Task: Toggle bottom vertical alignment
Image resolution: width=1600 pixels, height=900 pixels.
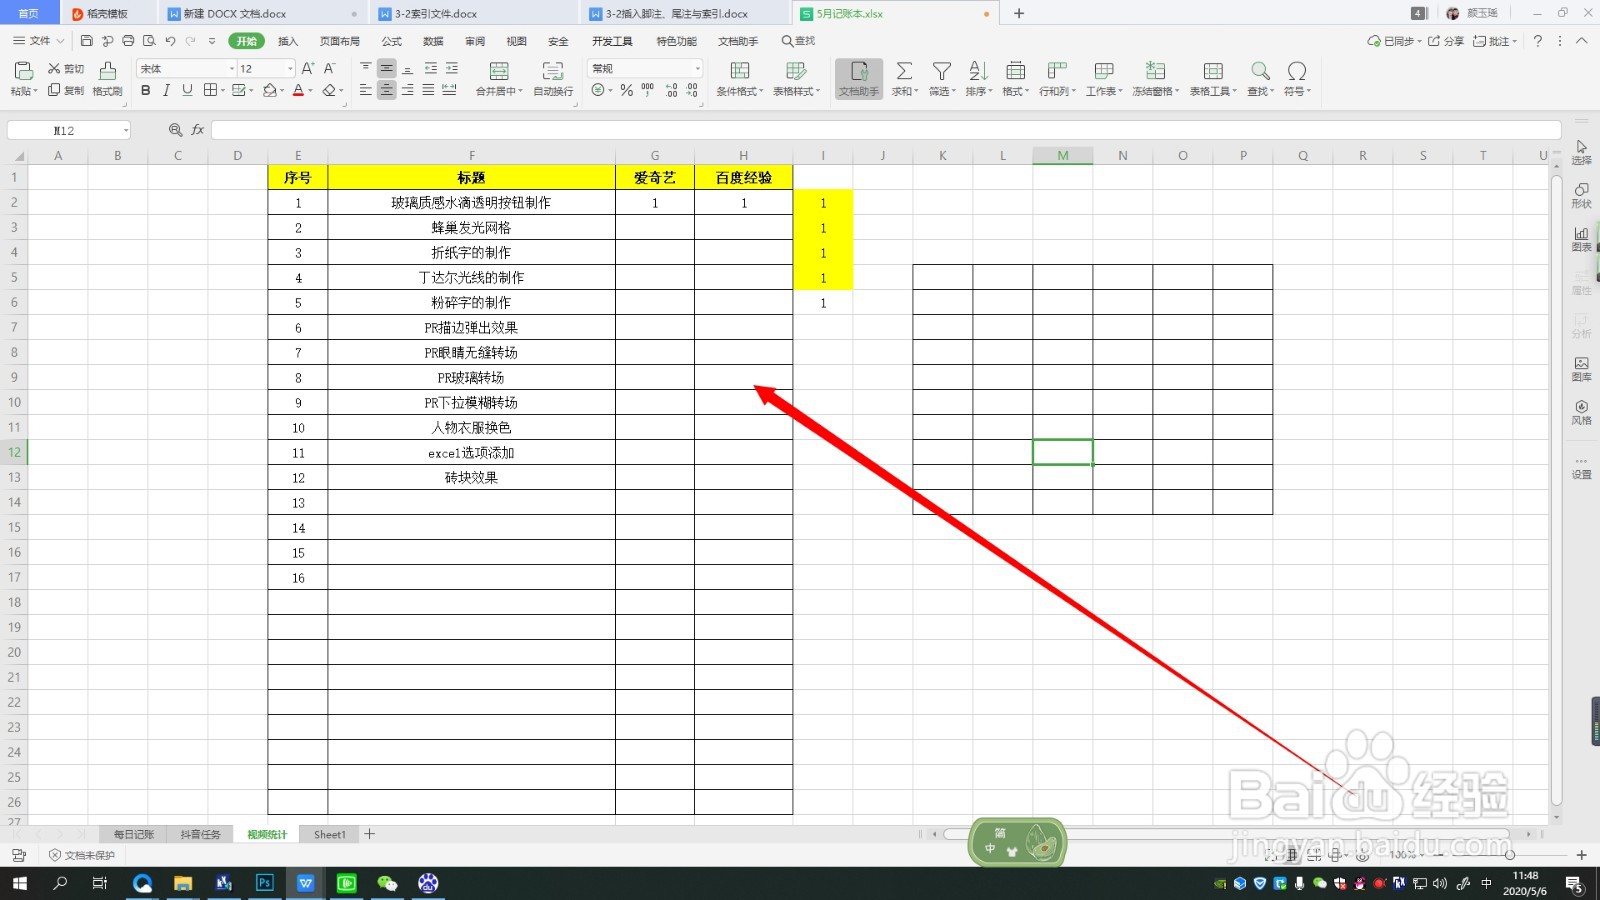Action: point(408,68)
